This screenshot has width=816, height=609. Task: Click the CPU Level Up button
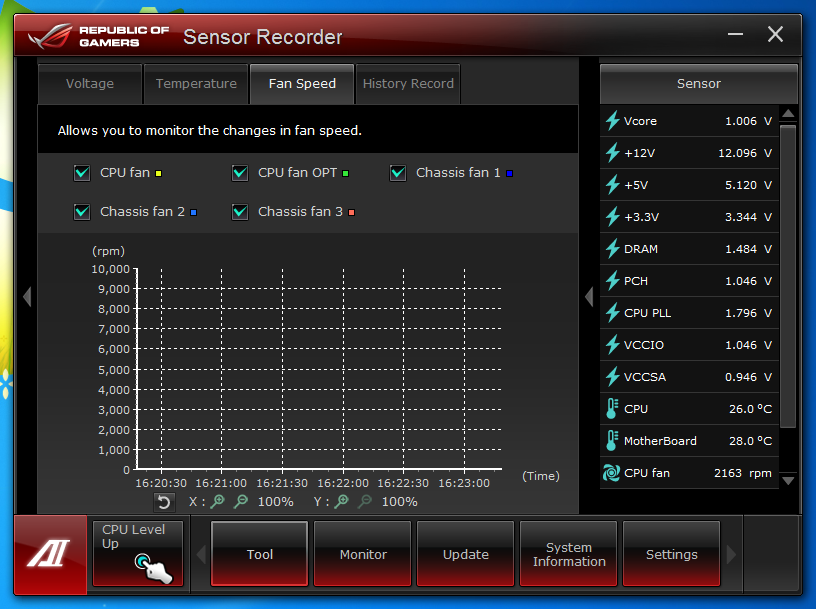[138, 554]
